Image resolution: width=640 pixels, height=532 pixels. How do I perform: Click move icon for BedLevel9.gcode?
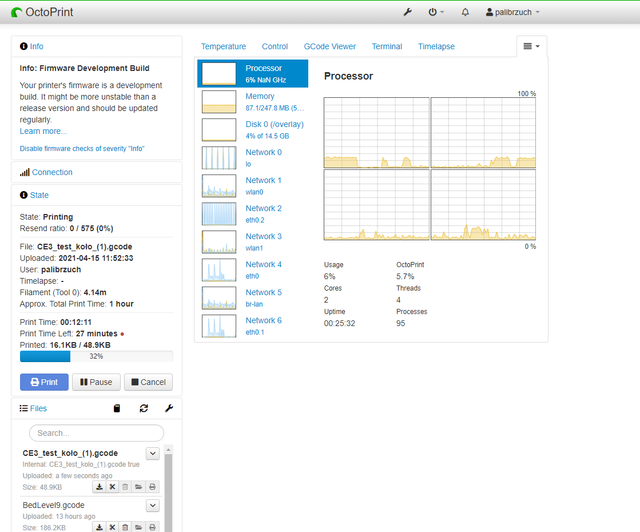click(x=112, y=527)
